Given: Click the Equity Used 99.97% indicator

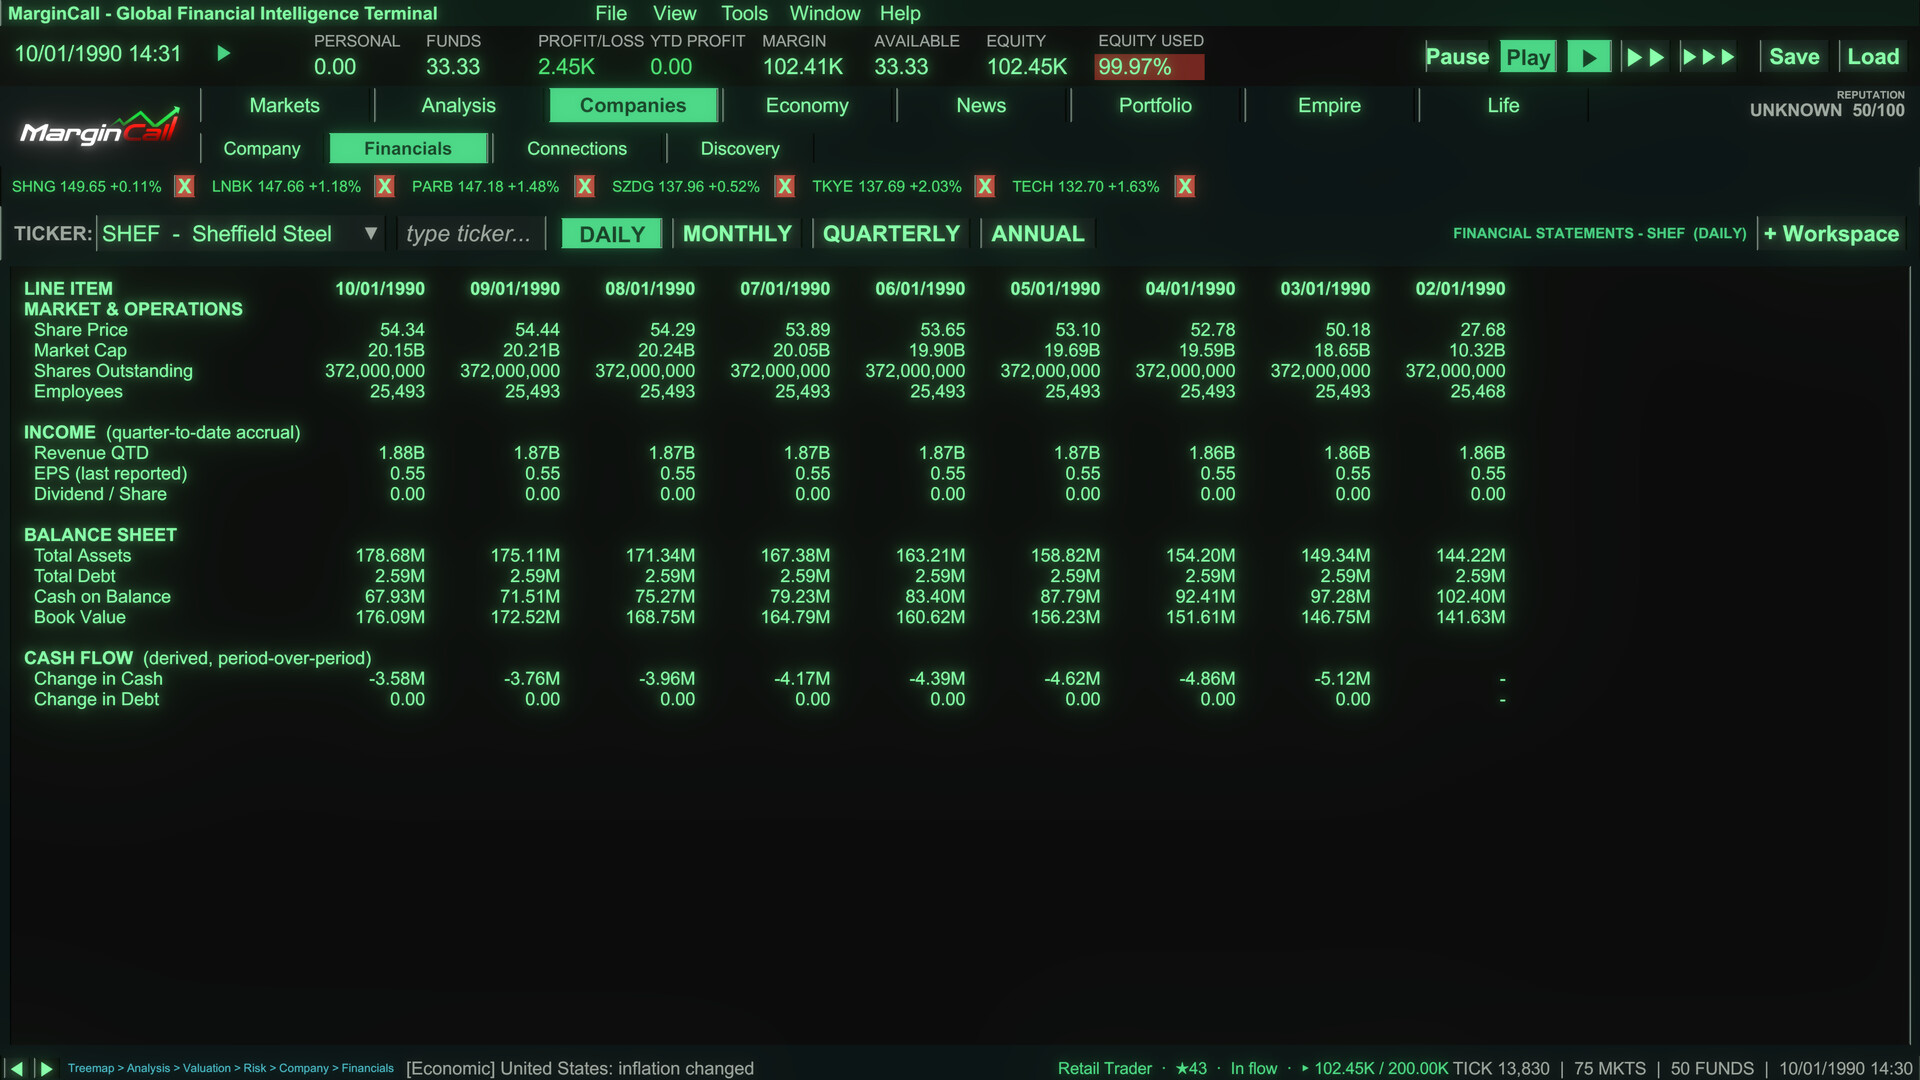Looking at the screenshot, I should [x=1150, y=67].
